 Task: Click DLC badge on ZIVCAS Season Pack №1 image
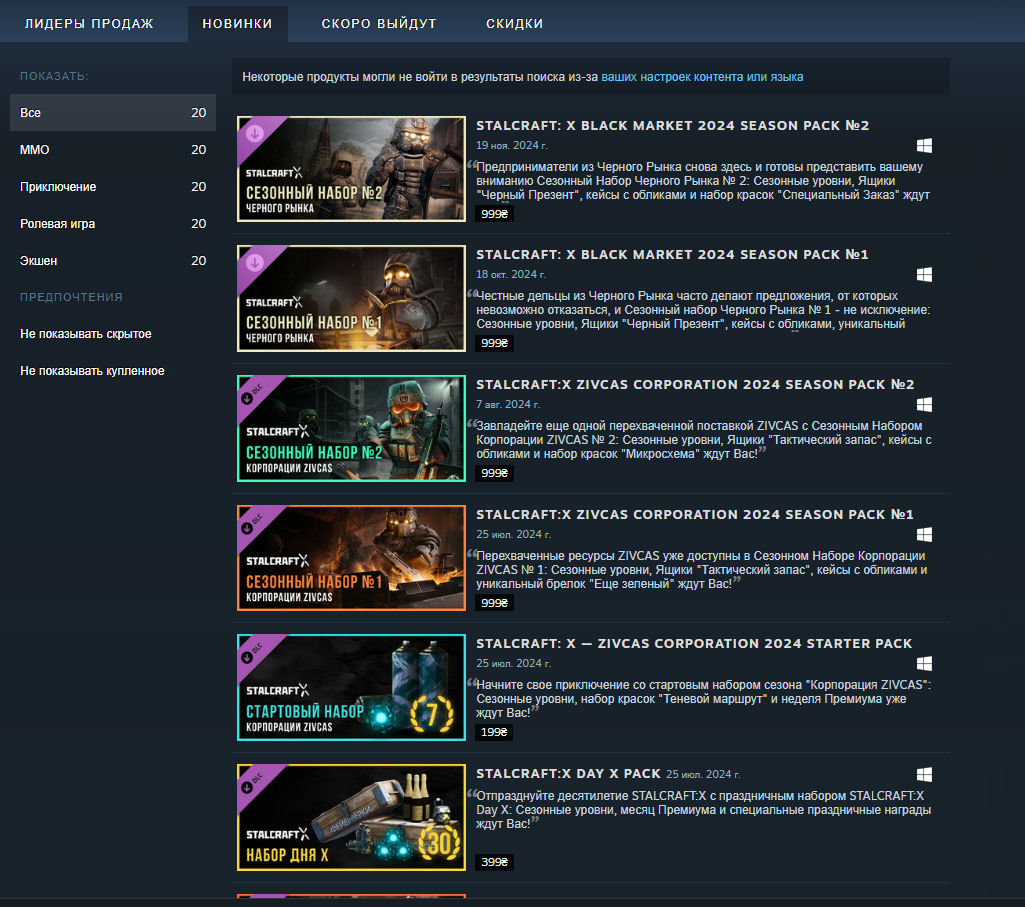(x=251, y=524)
